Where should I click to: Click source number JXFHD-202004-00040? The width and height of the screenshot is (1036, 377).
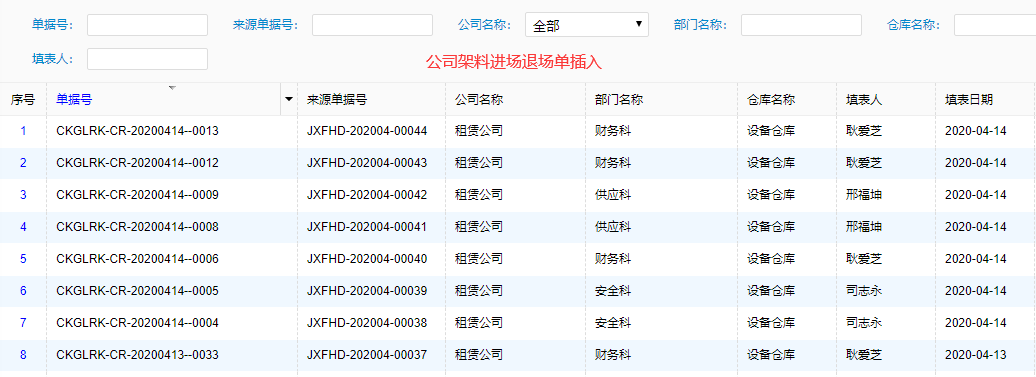click(367, 258)
